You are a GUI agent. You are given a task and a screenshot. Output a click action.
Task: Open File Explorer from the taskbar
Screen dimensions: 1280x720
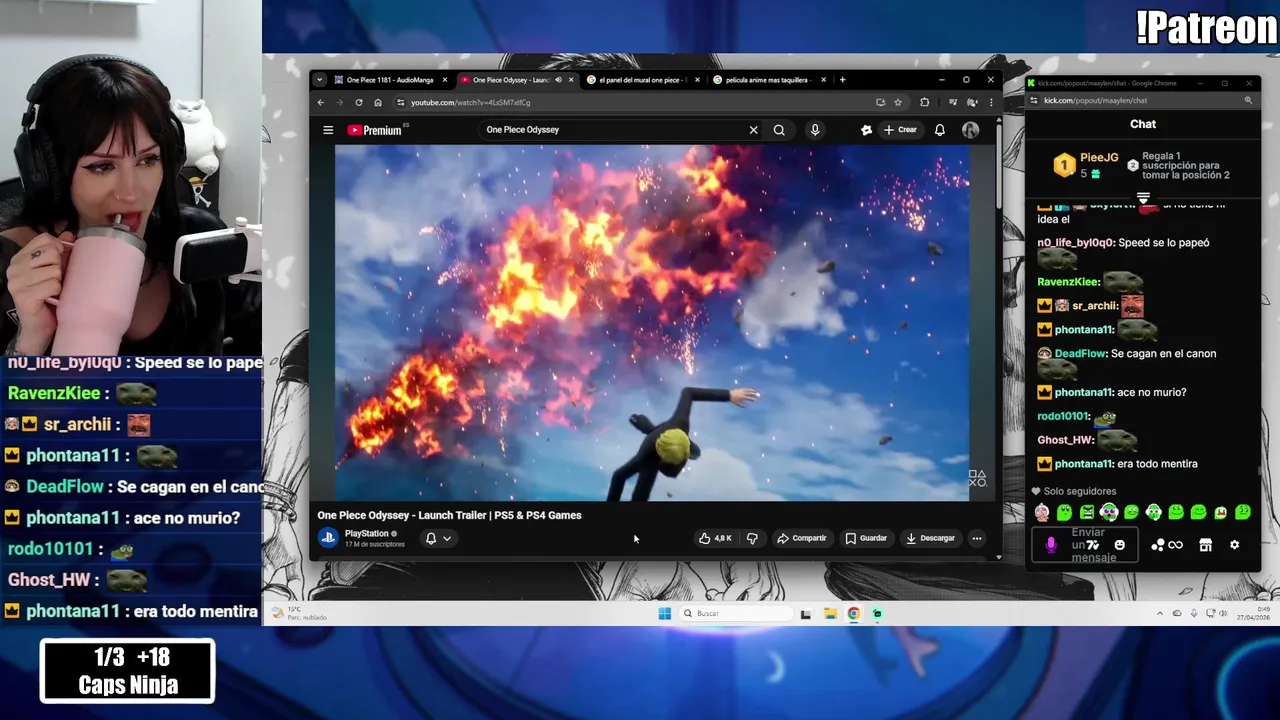pos(830,614)
